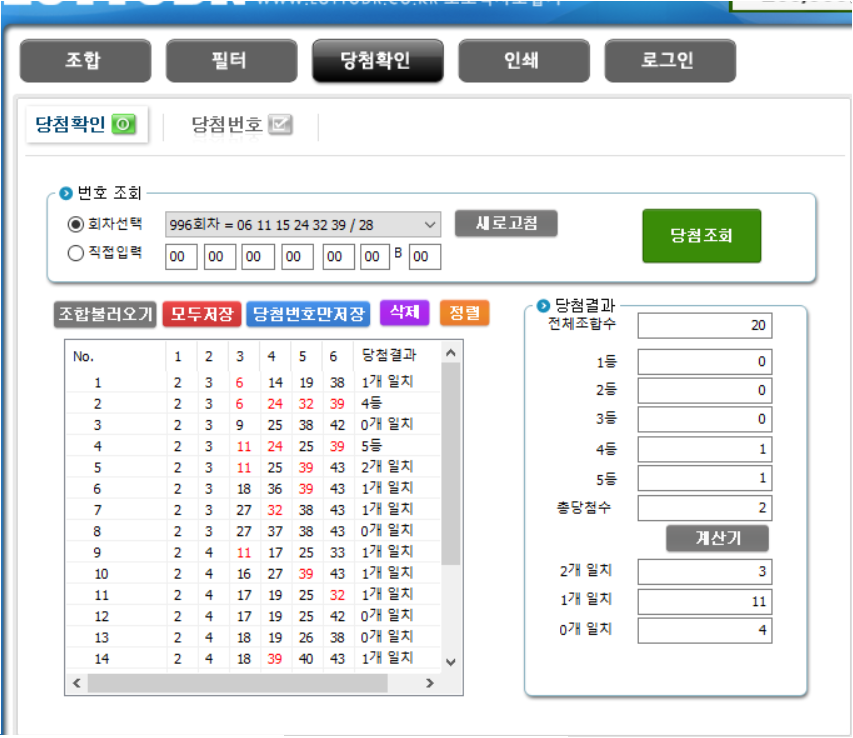Click the bonus number B input field
The image size is (853, 738).
[425, 257]
